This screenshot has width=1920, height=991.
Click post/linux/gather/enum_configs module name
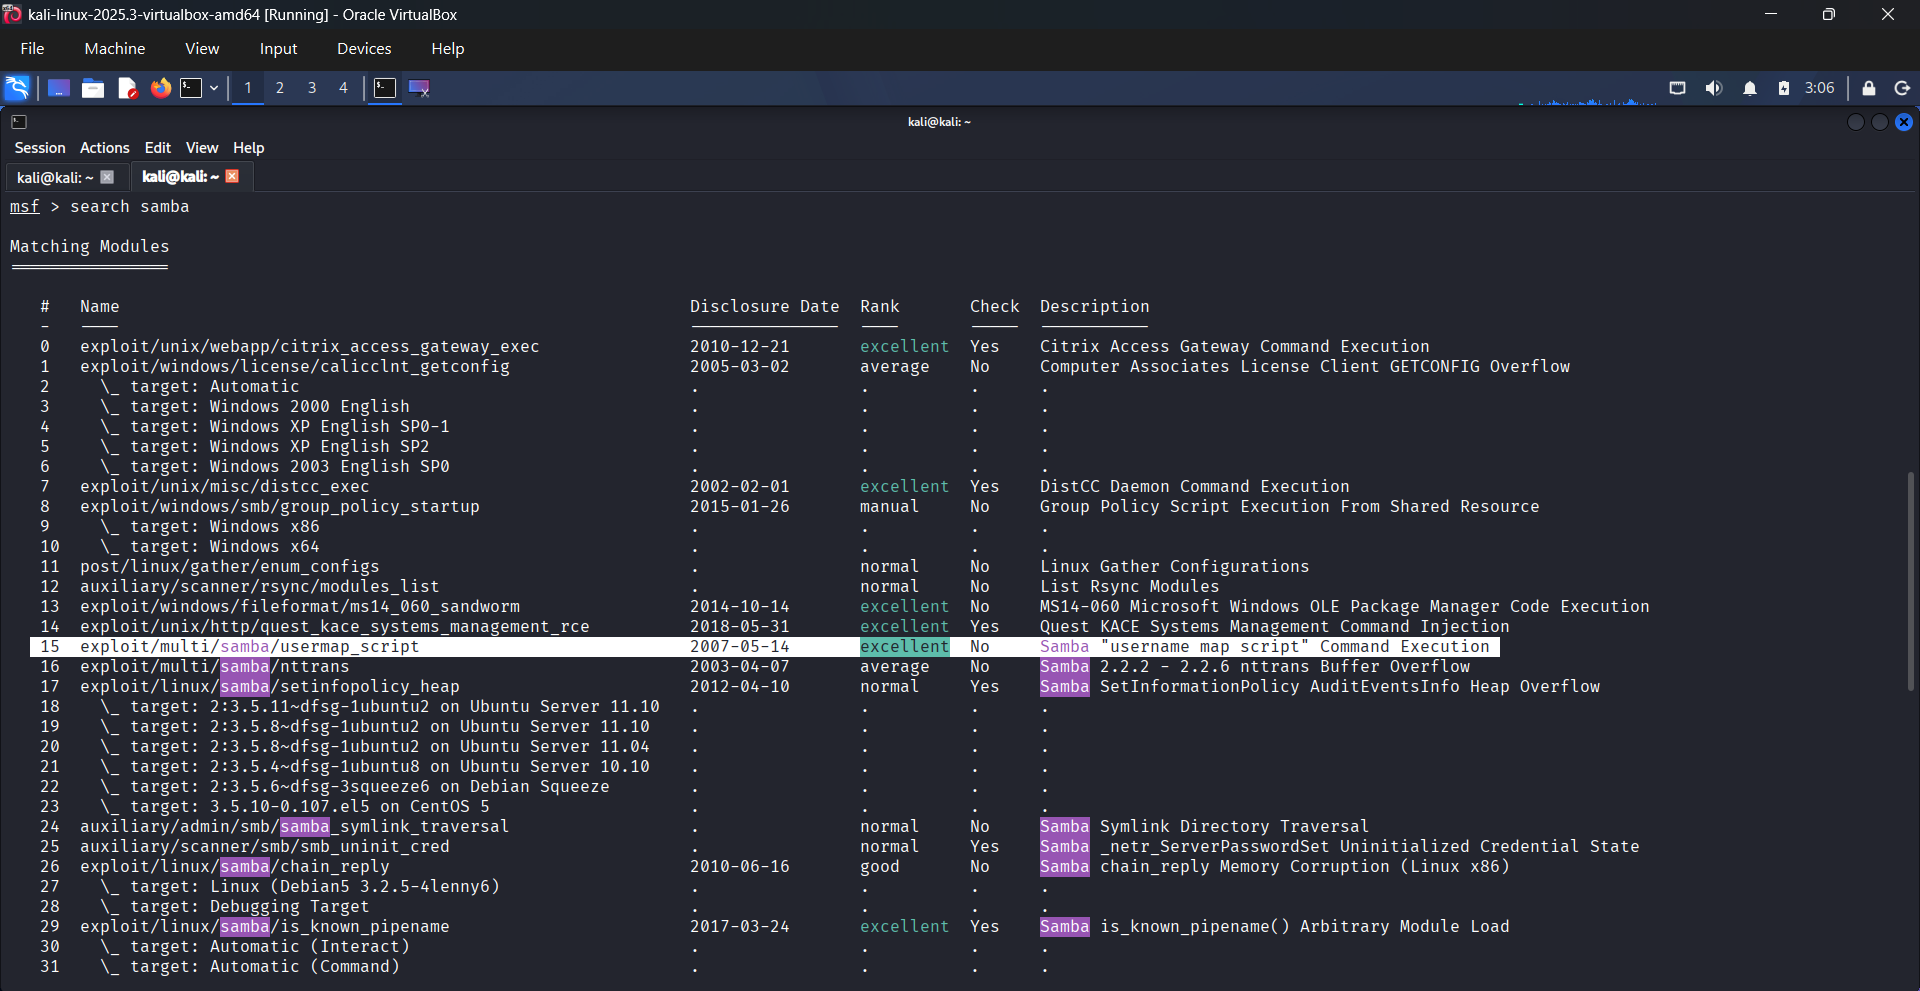click(x=230, y=567)
